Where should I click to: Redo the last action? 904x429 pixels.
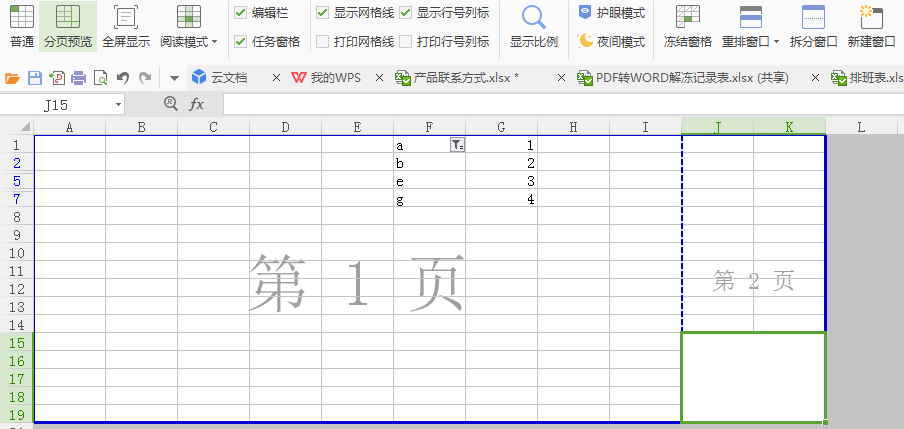(x=145, y=78)
